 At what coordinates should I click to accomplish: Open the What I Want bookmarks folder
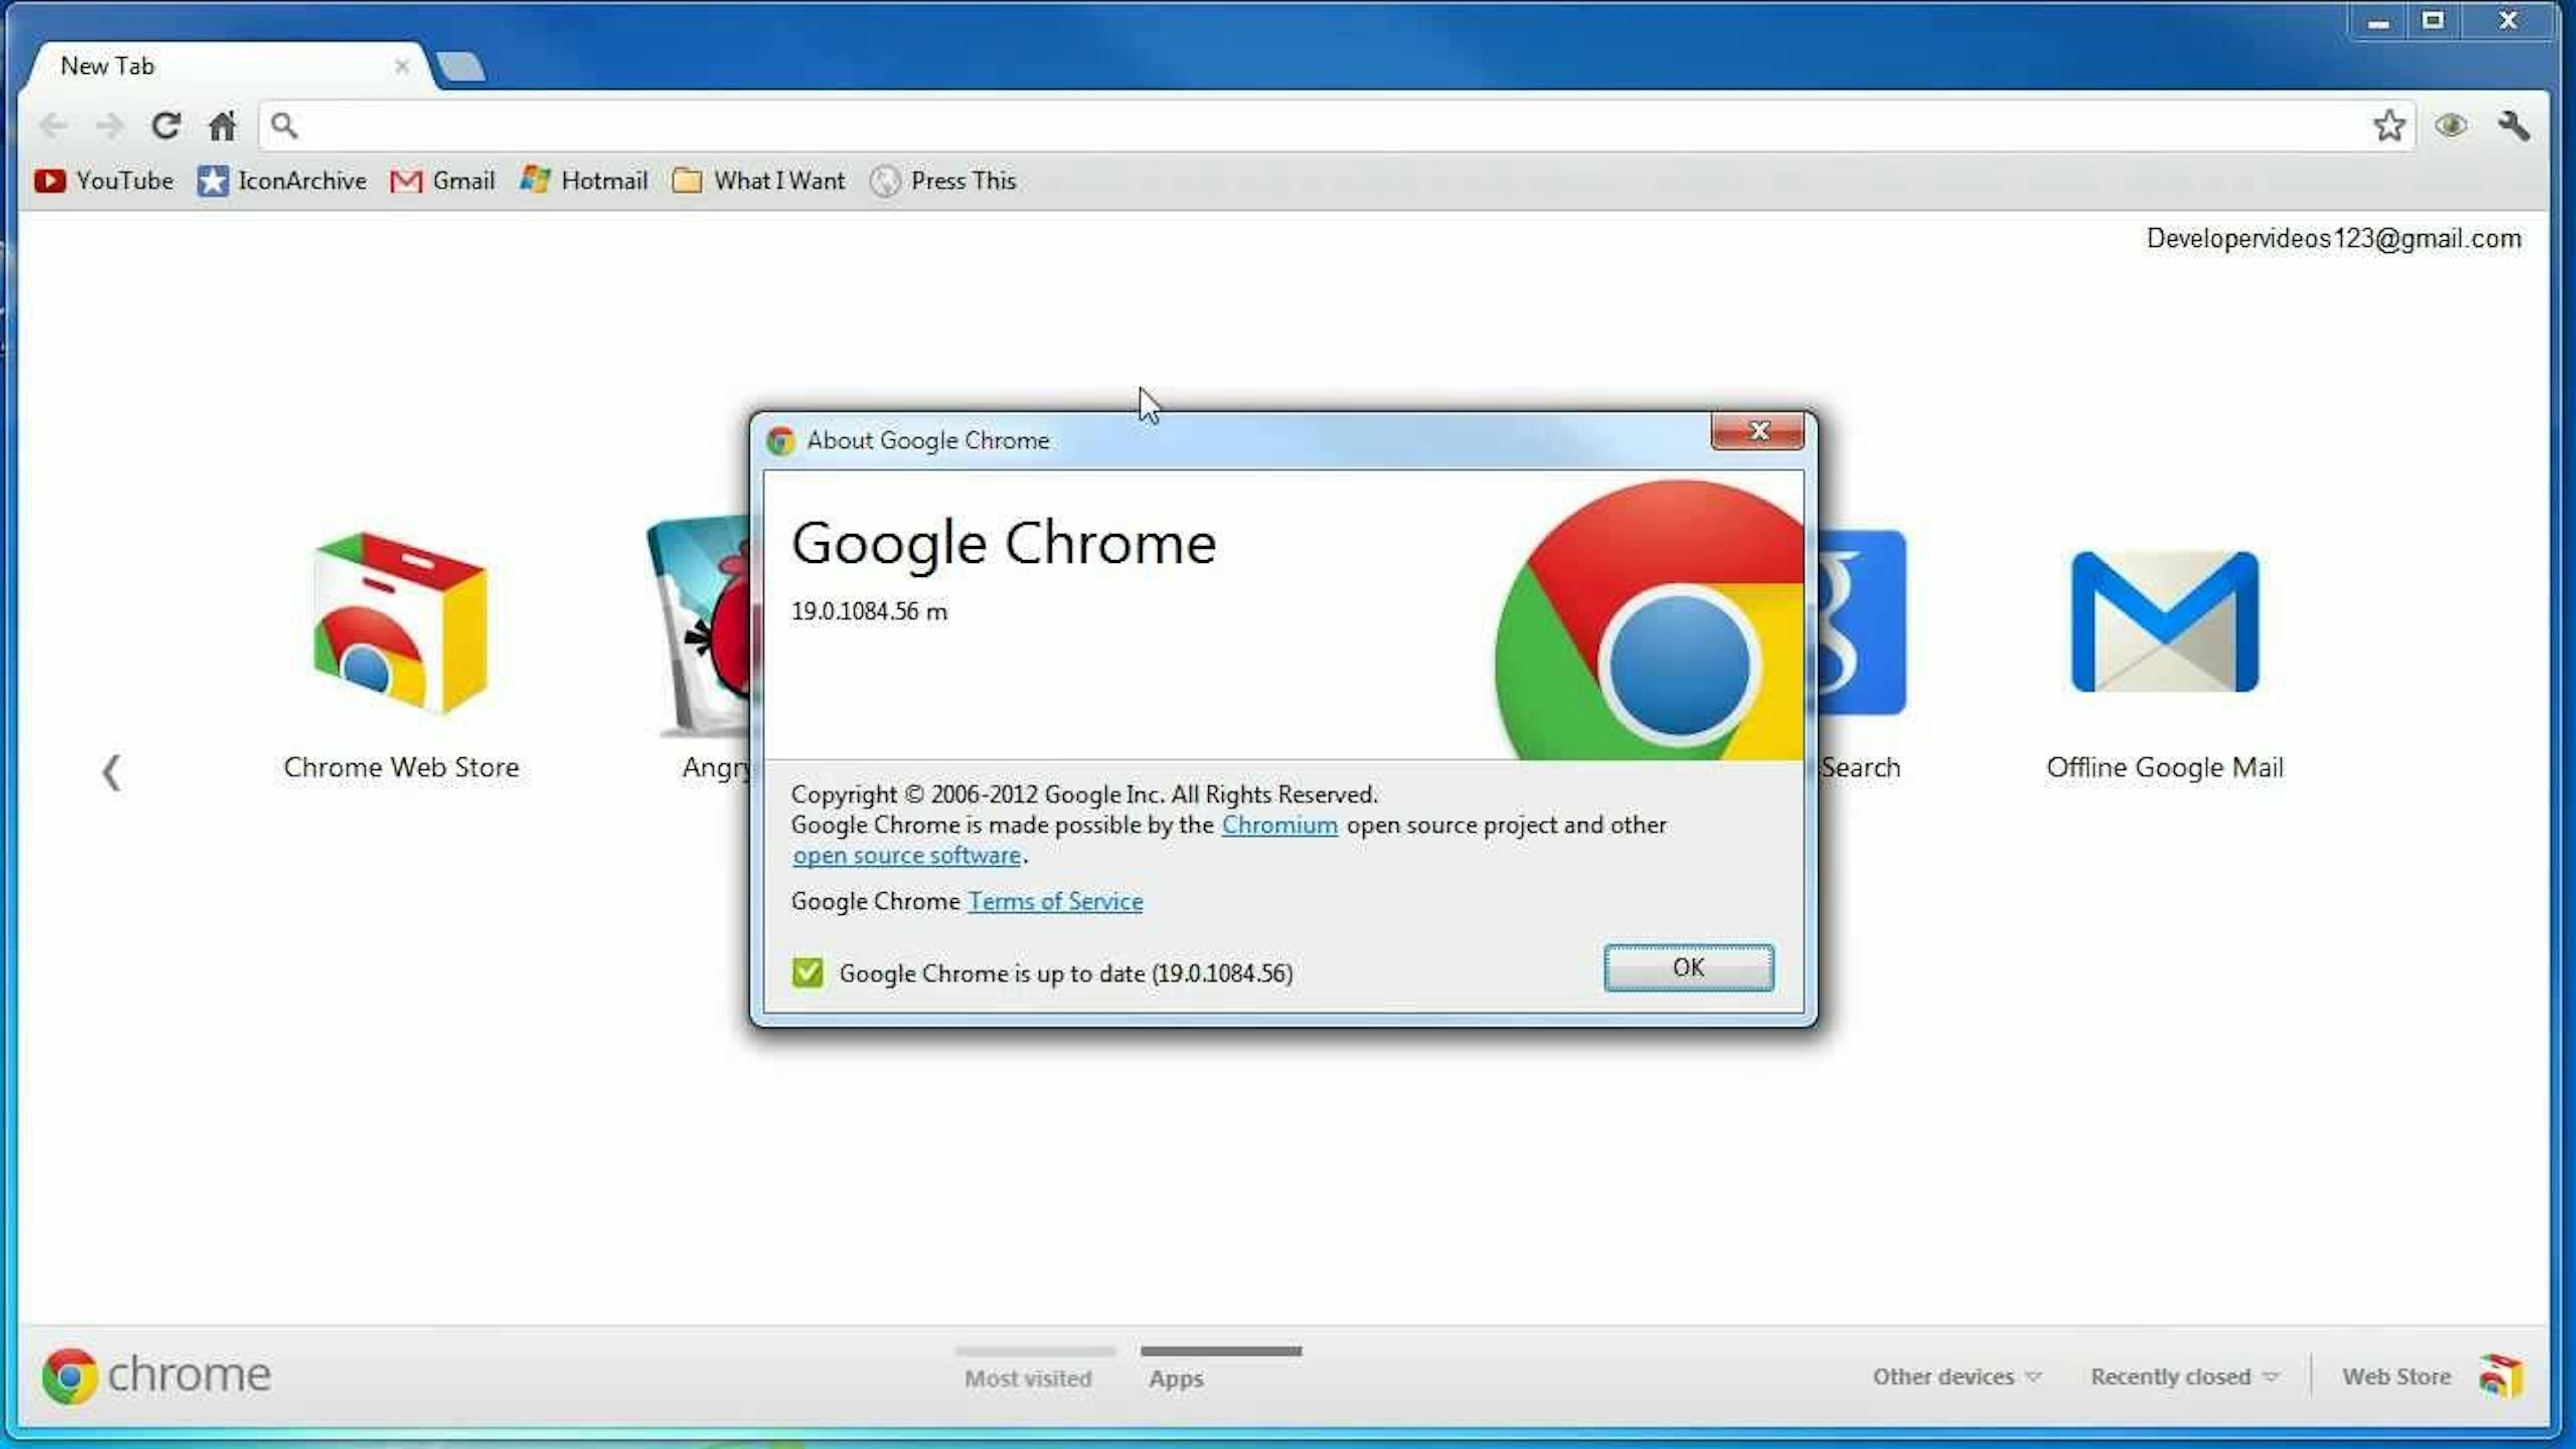[x=759, y=181]
